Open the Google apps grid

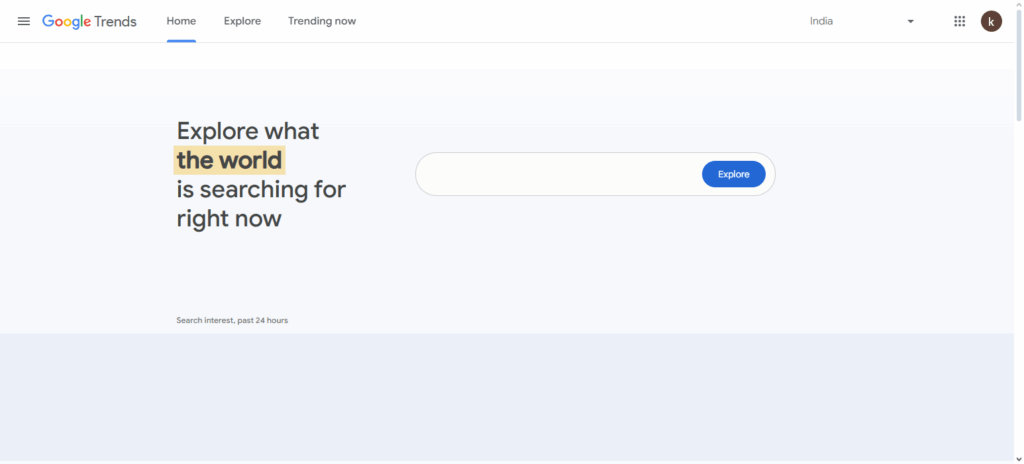pos(960,21)
